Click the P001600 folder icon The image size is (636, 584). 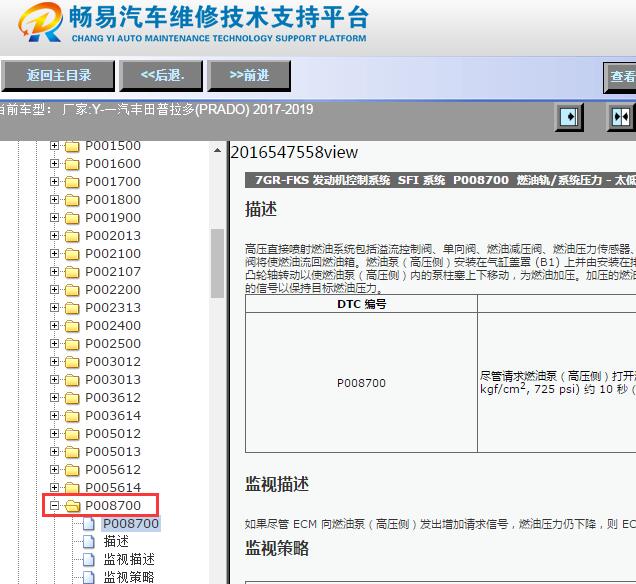coord(72,164)
